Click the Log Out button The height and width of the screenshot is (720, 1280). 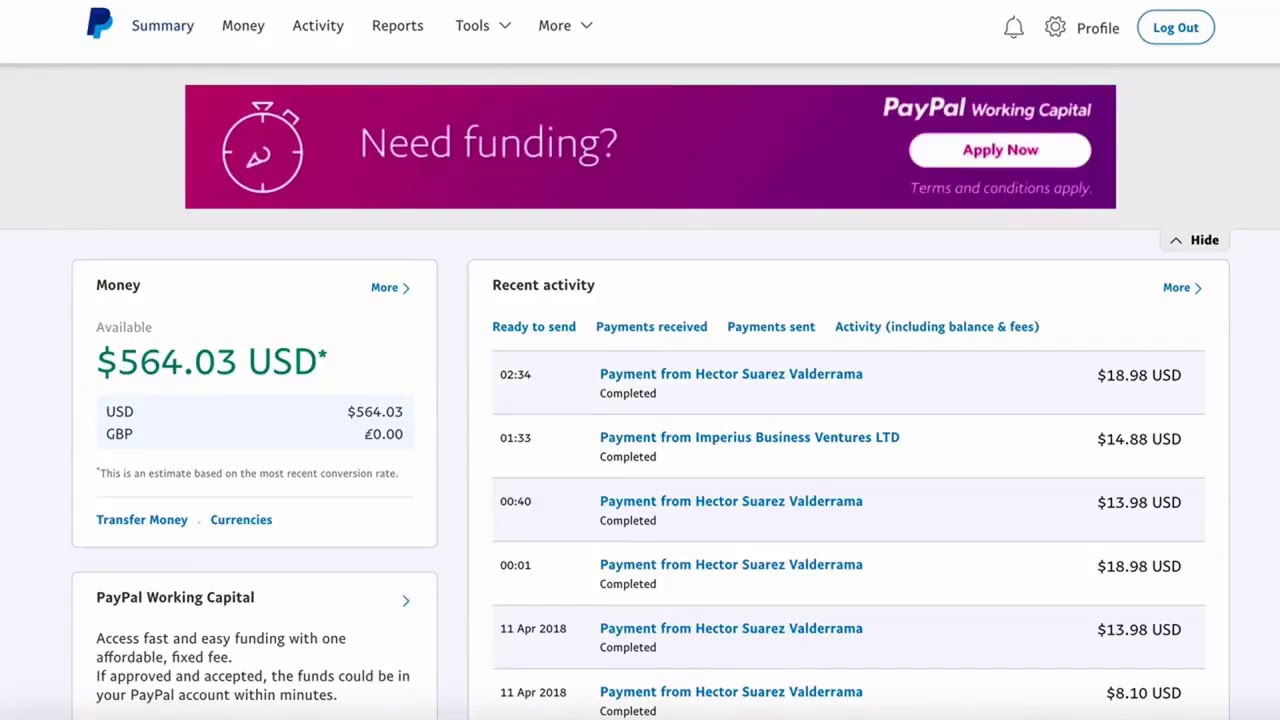point(1176,27)
